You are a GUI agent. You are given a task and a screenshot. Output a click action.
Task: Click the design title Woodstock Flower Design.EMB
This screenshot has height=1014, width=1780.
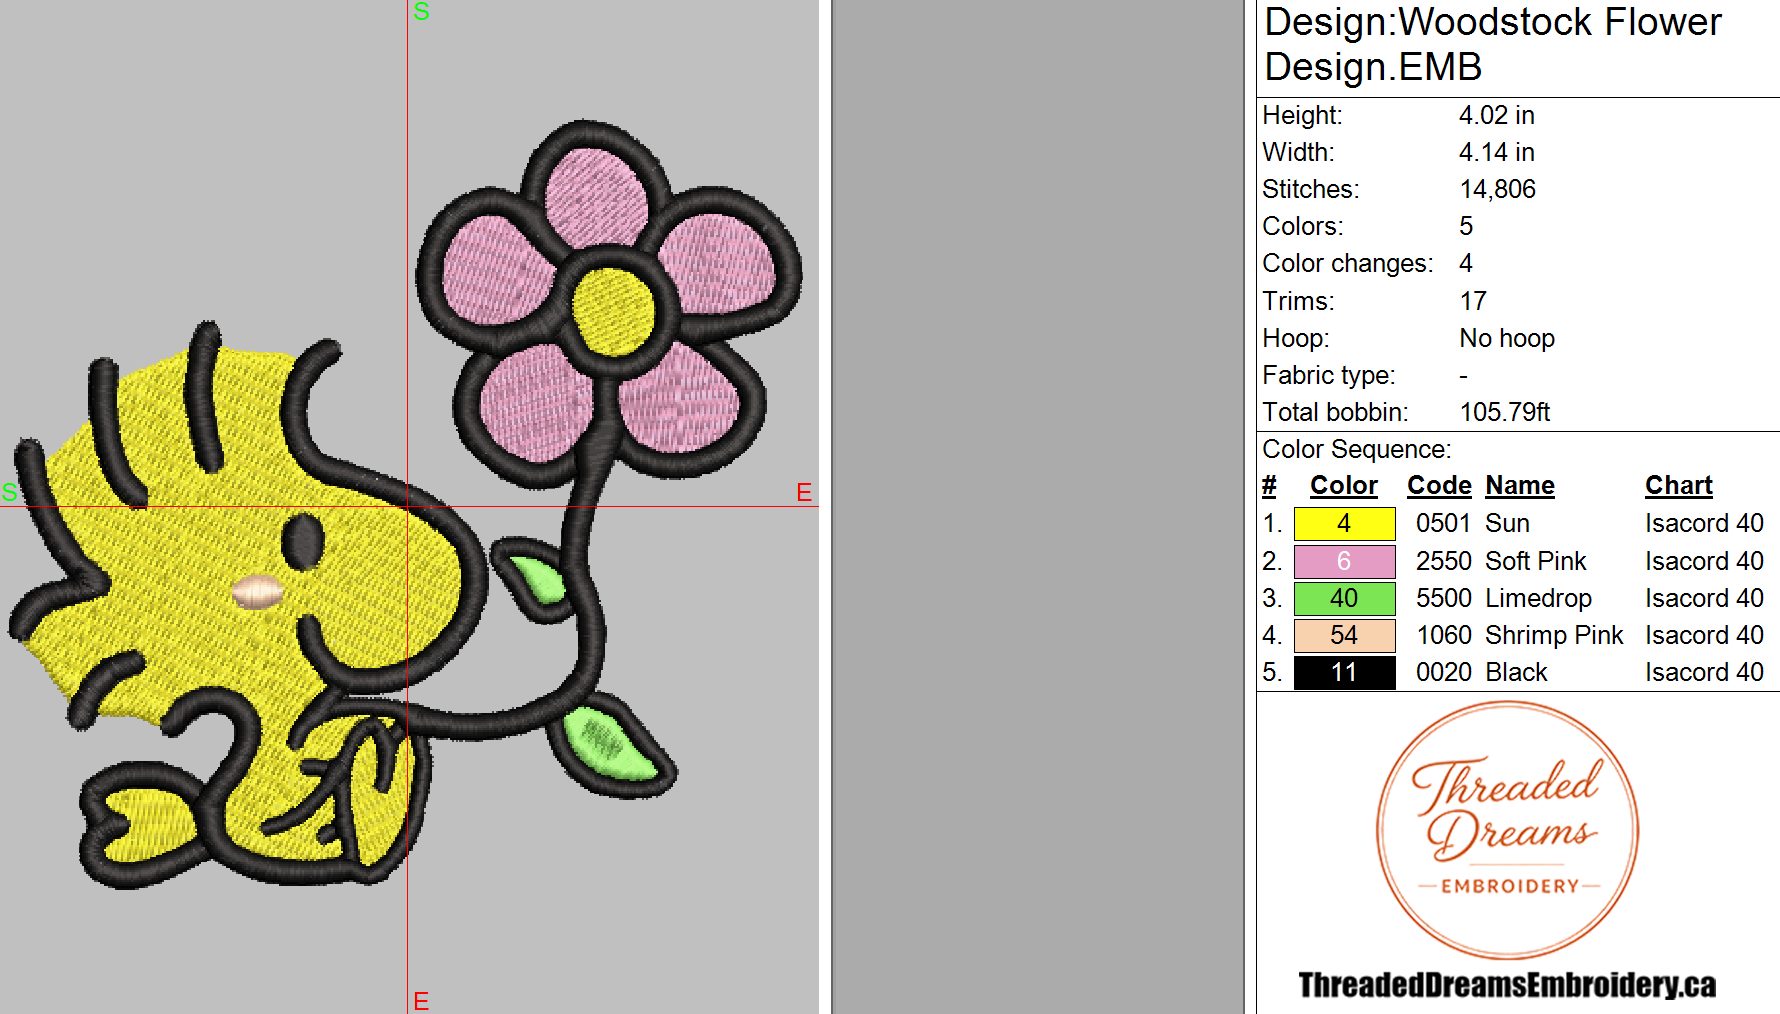point(1493,44)
